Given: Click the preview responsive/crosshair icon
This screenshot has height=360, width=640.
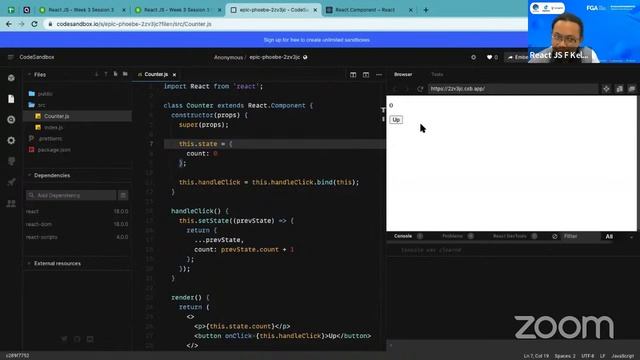Looking at the screenshot, I should click(x=606, y=89).
